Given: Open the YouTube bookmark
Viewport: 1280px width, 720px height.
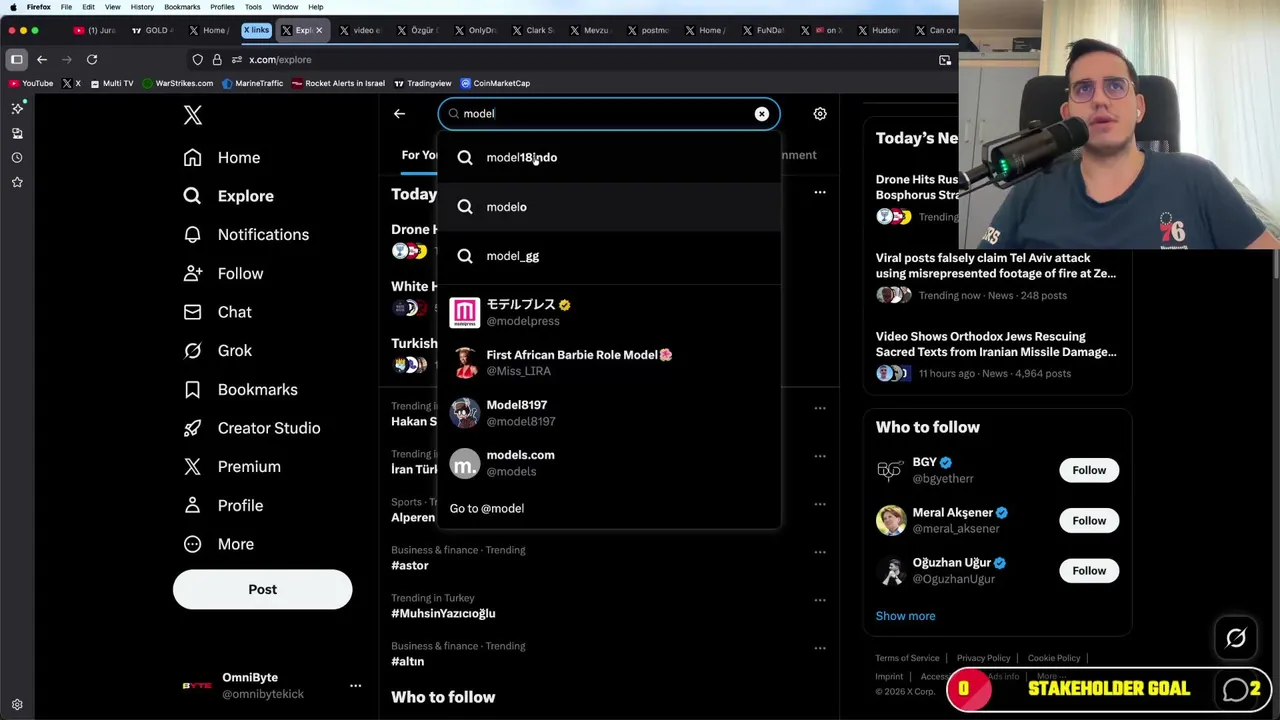Looking at the screenshot, I should coord(30,83).
